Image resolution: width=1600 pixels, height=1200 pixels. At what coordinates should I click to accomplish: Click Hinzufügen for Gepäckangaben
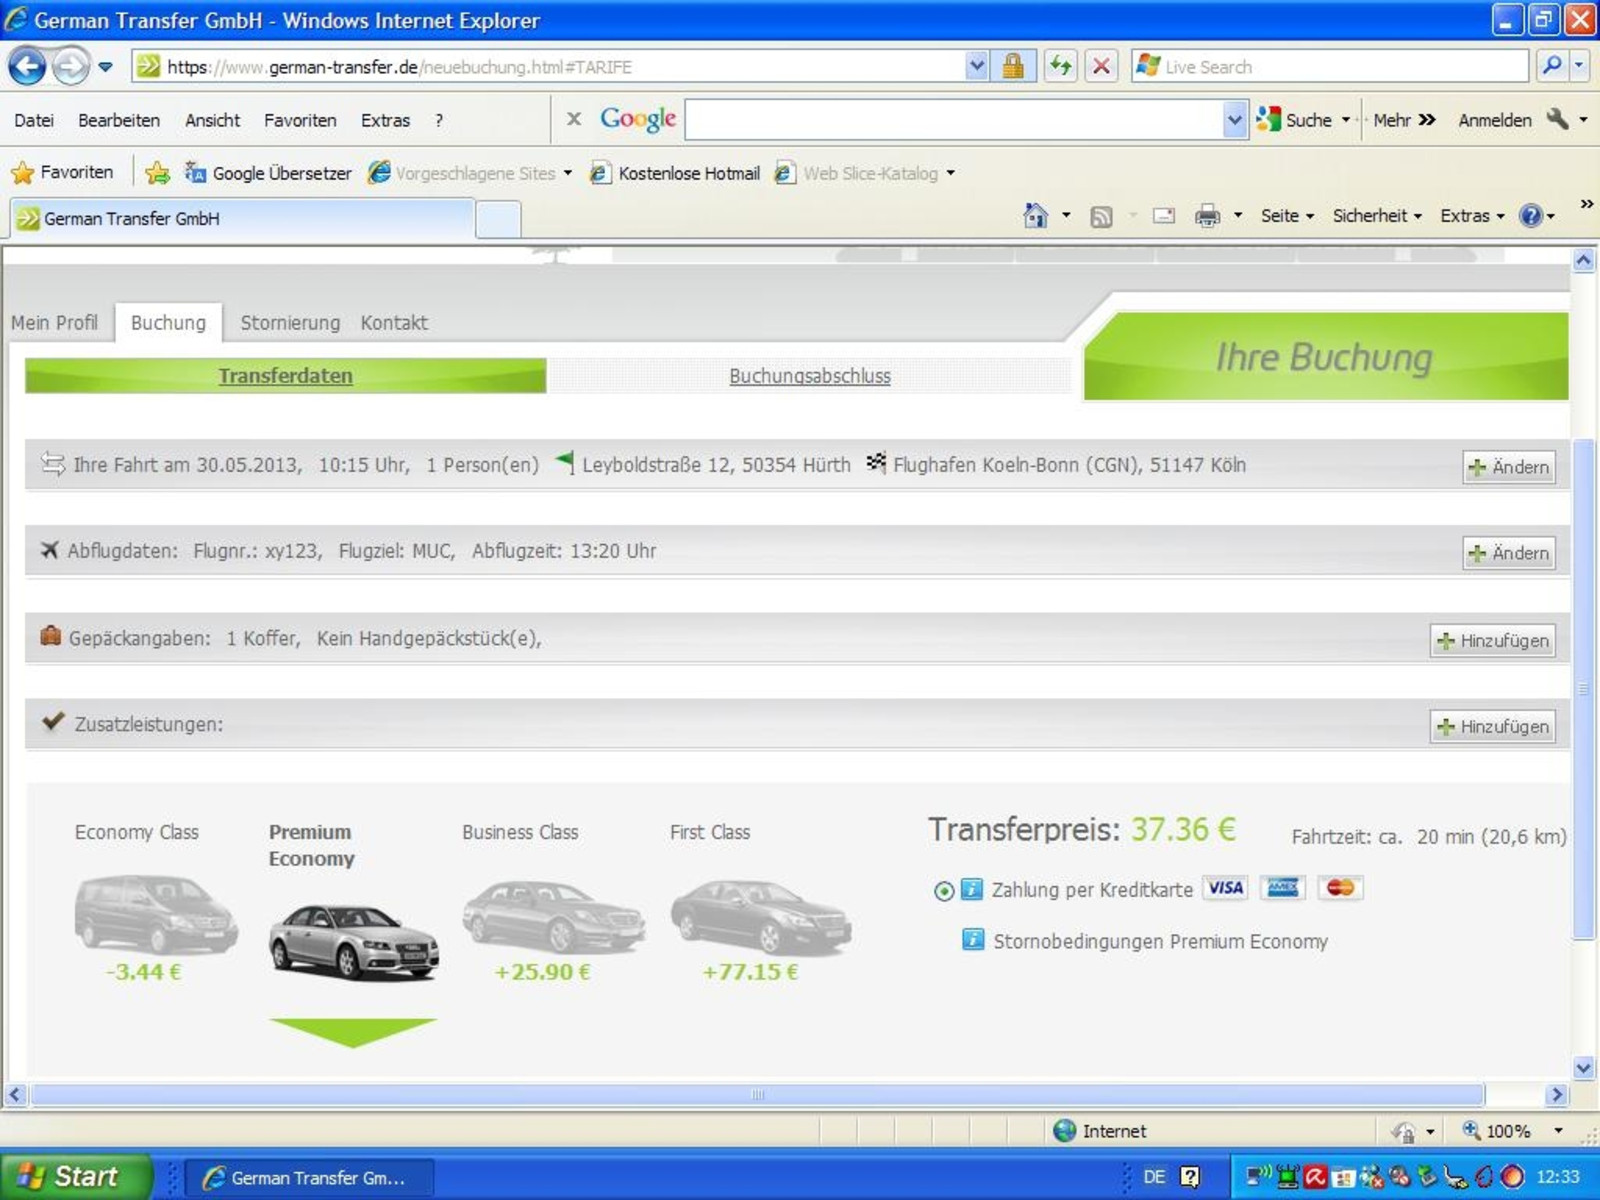click(1493, 641)
